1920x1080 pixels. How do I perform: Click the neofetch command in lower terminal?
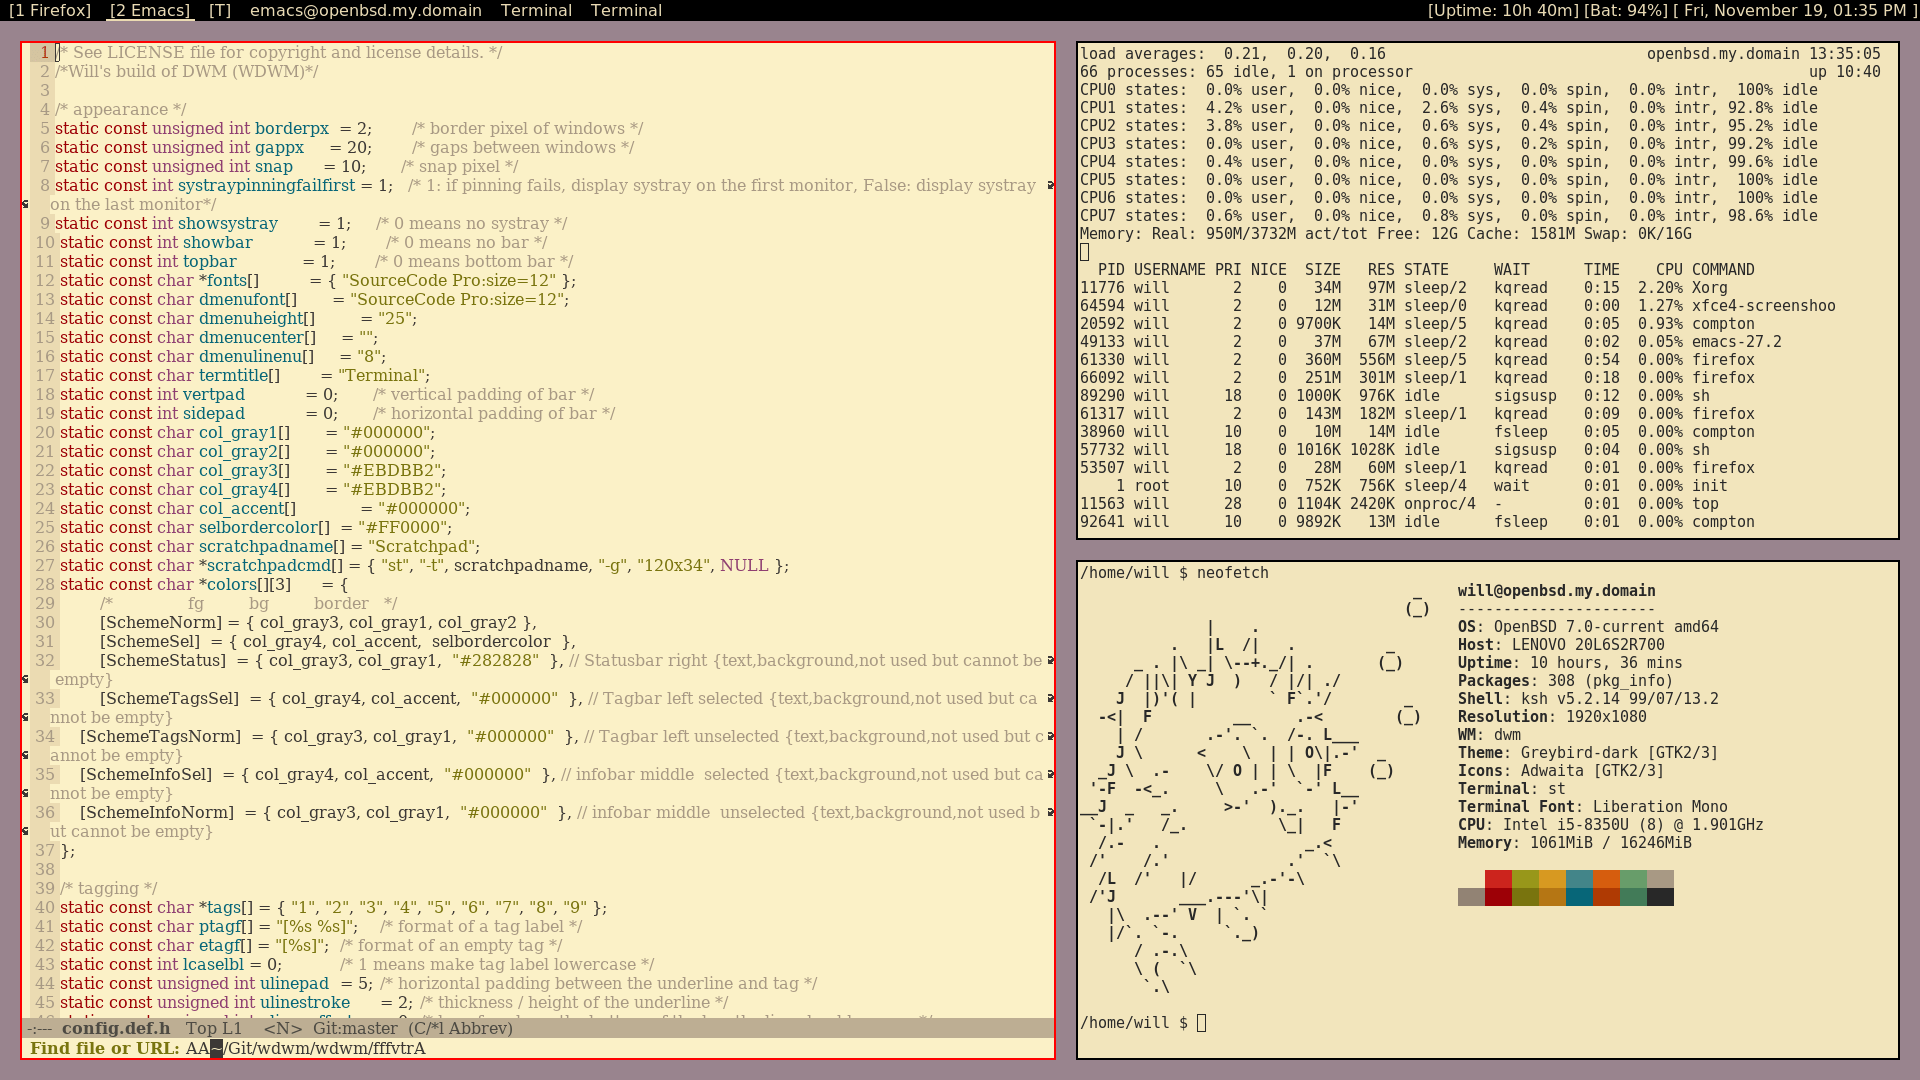(1233, 572)
